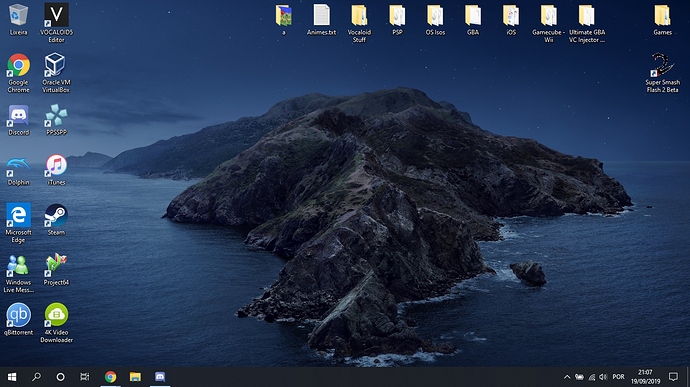Open the volume control in system tray
Image resolution: width=690 pixels, height=387 pixels.
[603, 377]
